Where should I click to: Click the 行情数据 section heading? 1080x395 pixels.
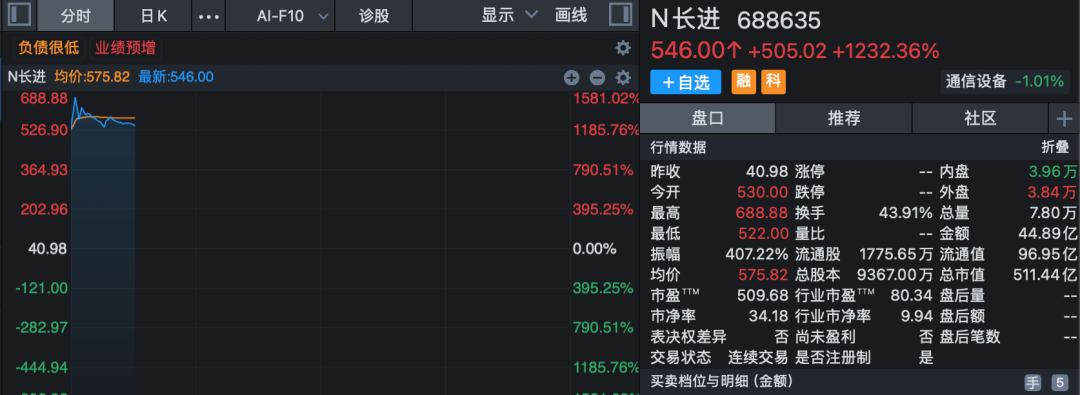[678, 147]
